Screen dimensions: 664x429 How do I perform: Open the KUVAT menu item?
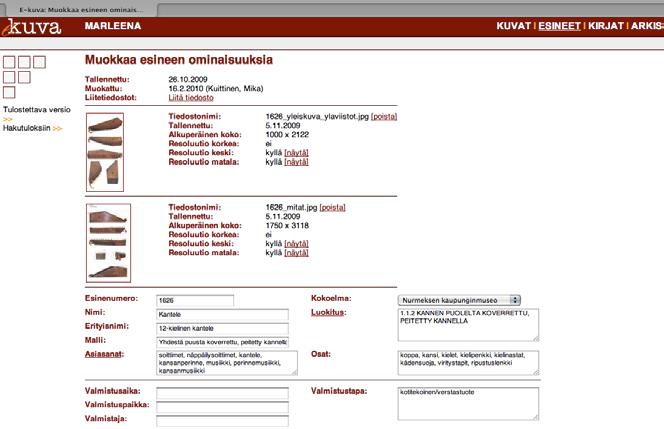pos(513,26)
